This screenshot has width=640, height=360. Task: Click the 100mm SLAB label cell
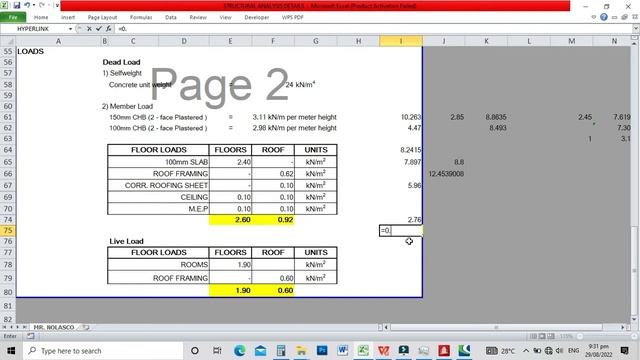[x=158, y=162]
